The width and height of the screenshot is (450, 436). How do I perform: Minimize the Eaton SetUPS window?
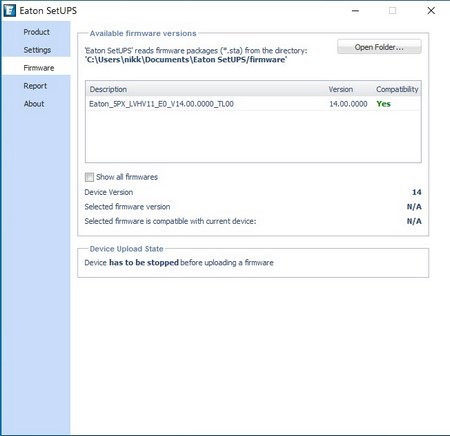click(x=355, y=11)
